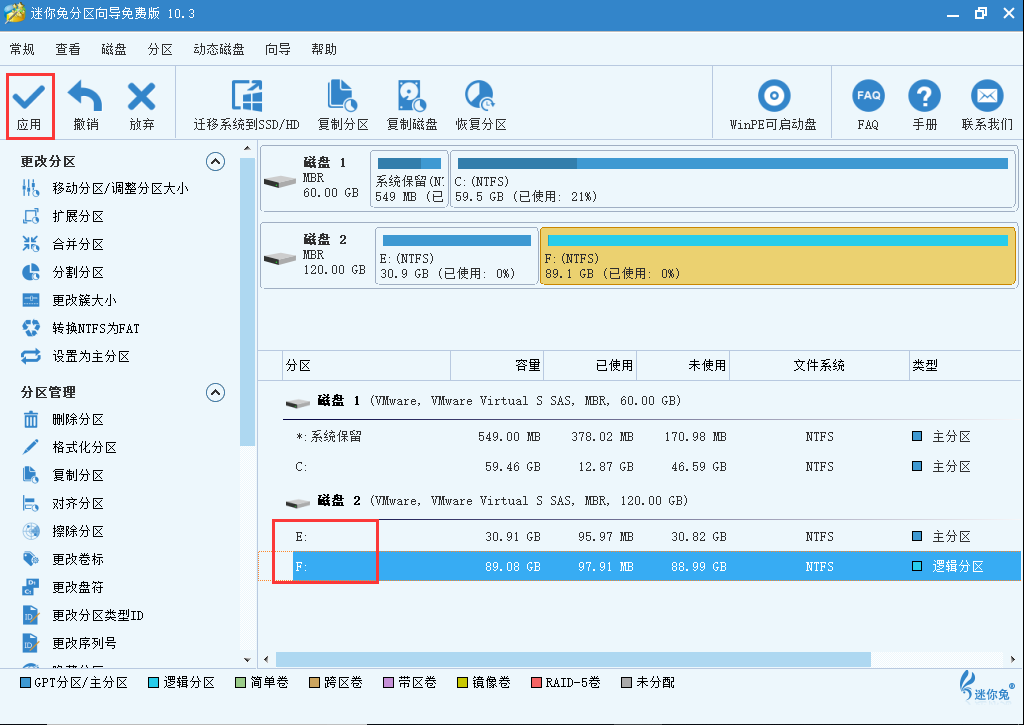Open the 分区 menu in the menu bar
Screen dimensions: 1024x725
click(160, 50)
